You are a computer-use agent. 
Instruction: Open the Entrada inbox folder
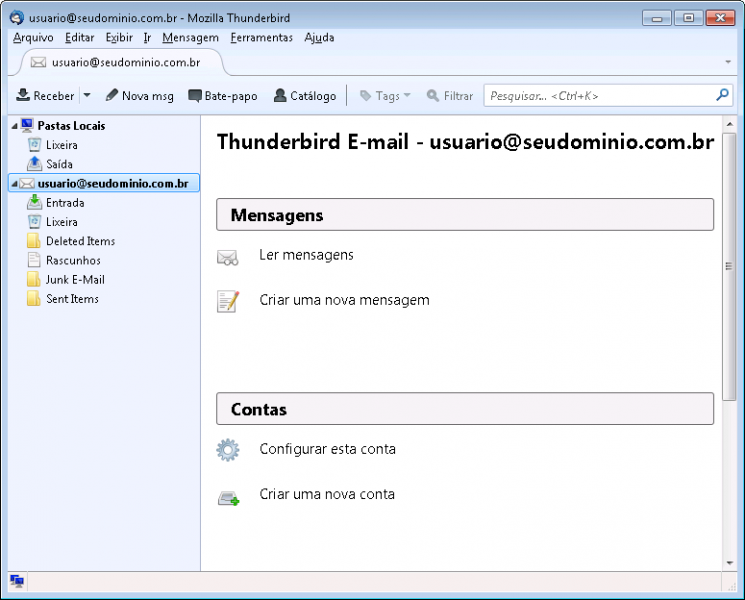(65, 203)
